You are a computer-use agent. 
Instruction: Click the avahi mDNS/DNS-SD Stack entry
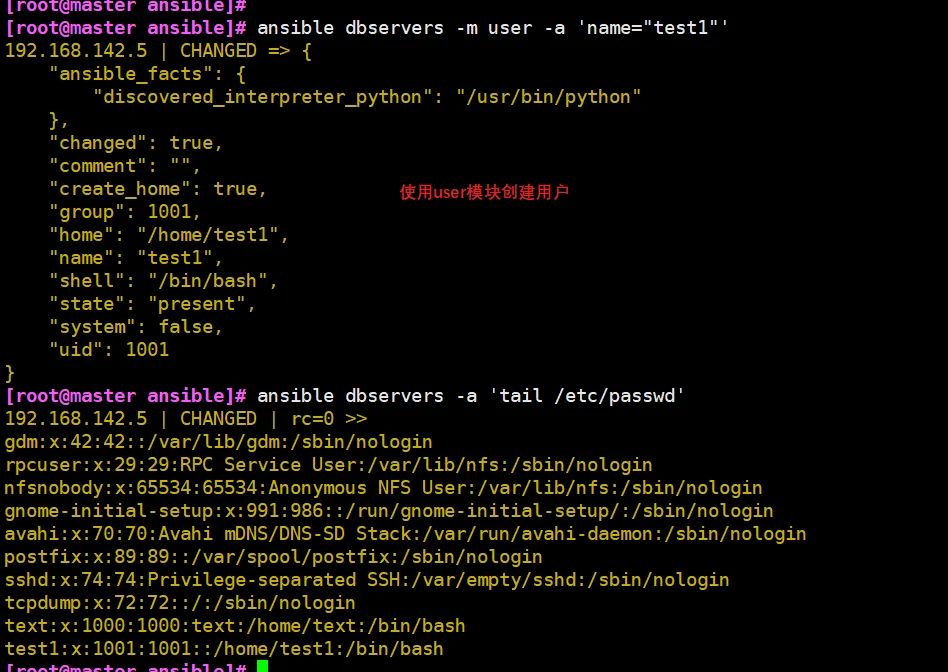pos(406,533)
